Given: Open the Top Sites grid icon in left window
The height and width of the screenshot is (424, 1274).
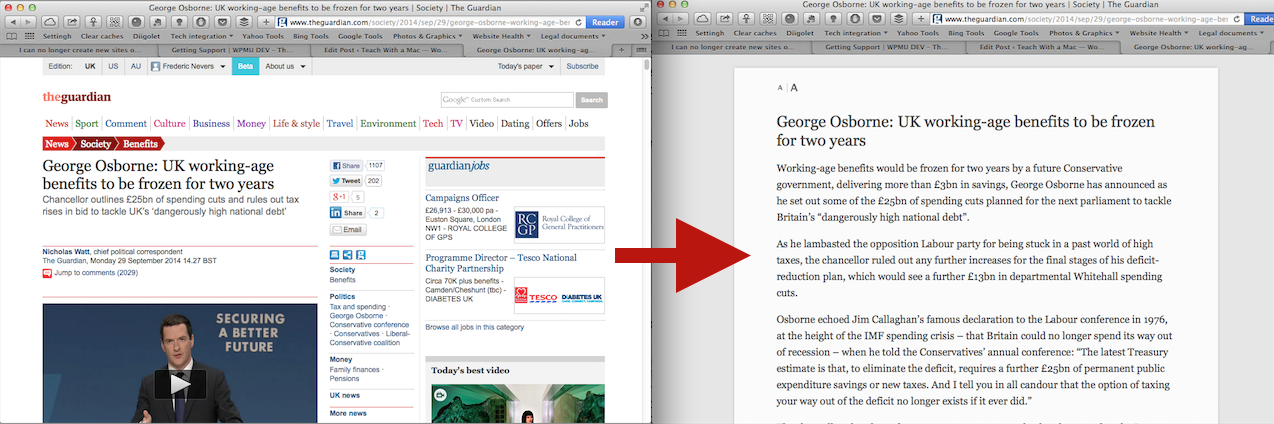Looking at the screenshot, I should click(x=29, y=35).
